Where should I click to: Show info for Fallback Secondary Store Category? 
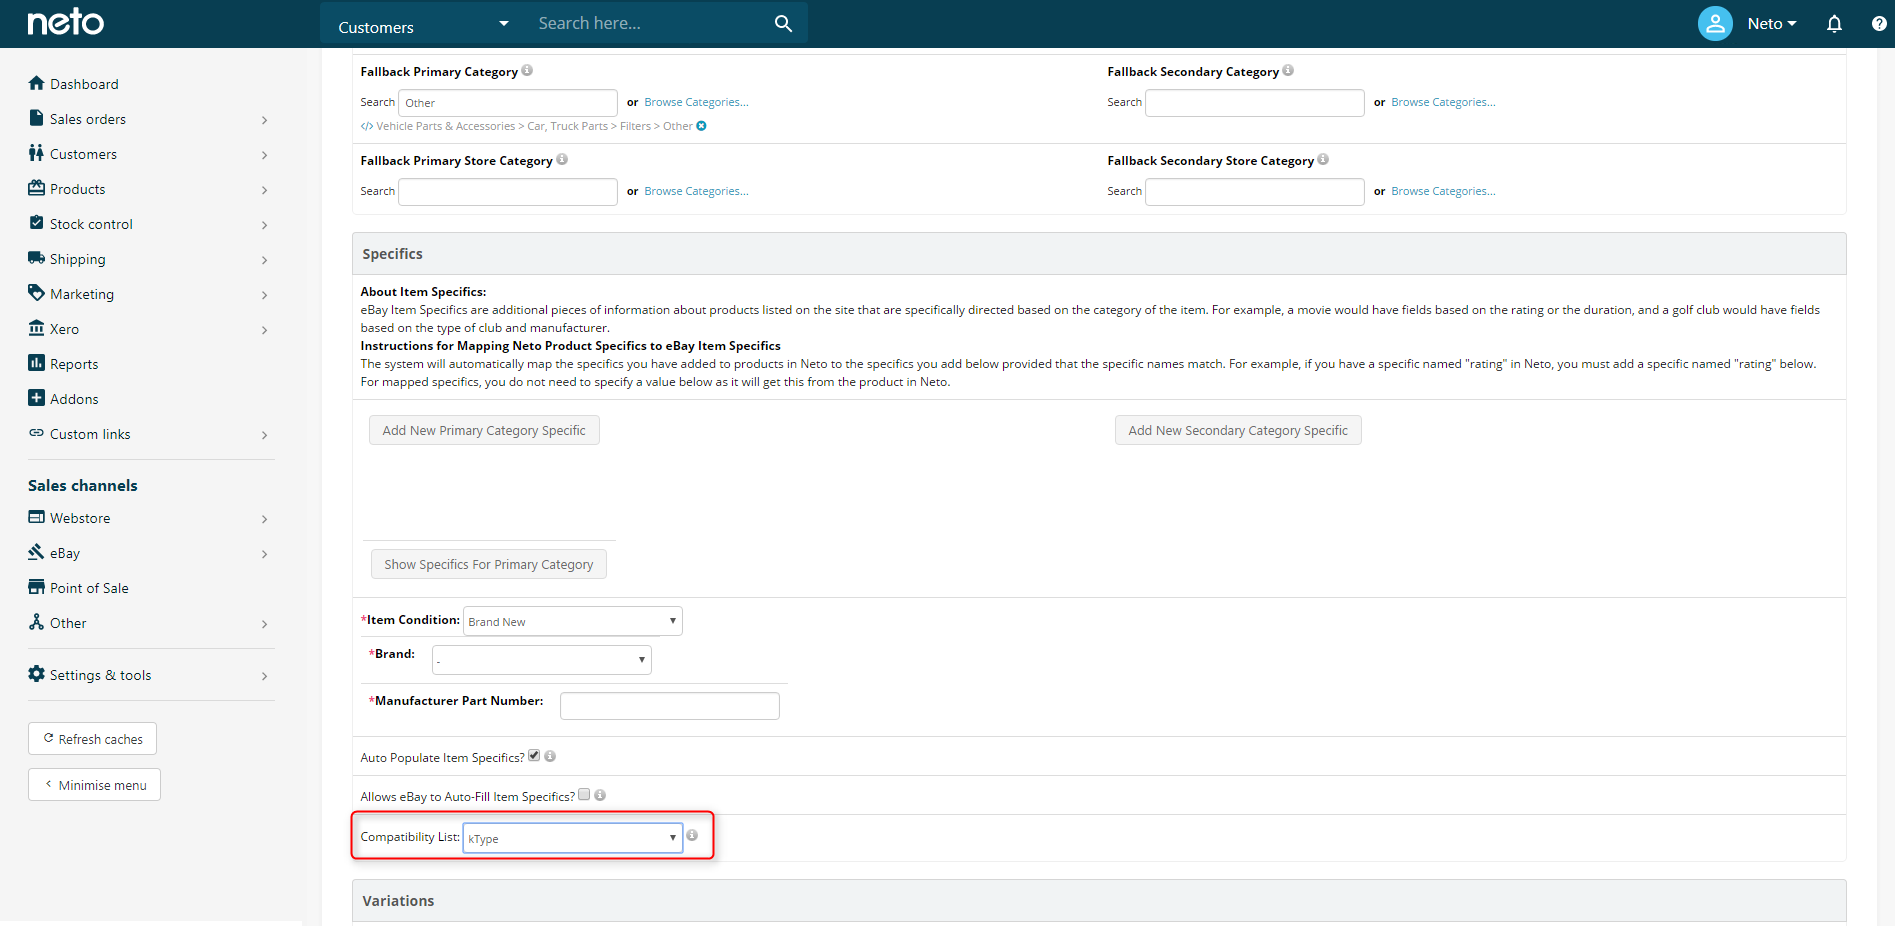click(x=1323, y=159)
